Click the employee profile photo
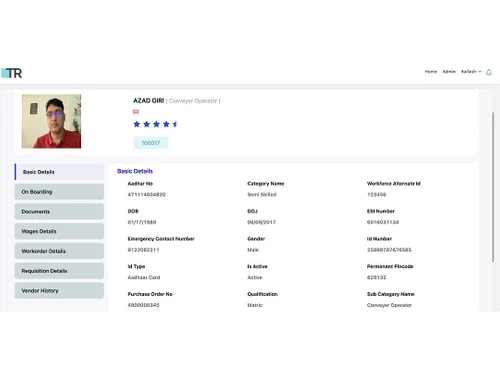The width and height of the screenshot is (500, 375). coord(51,121)
